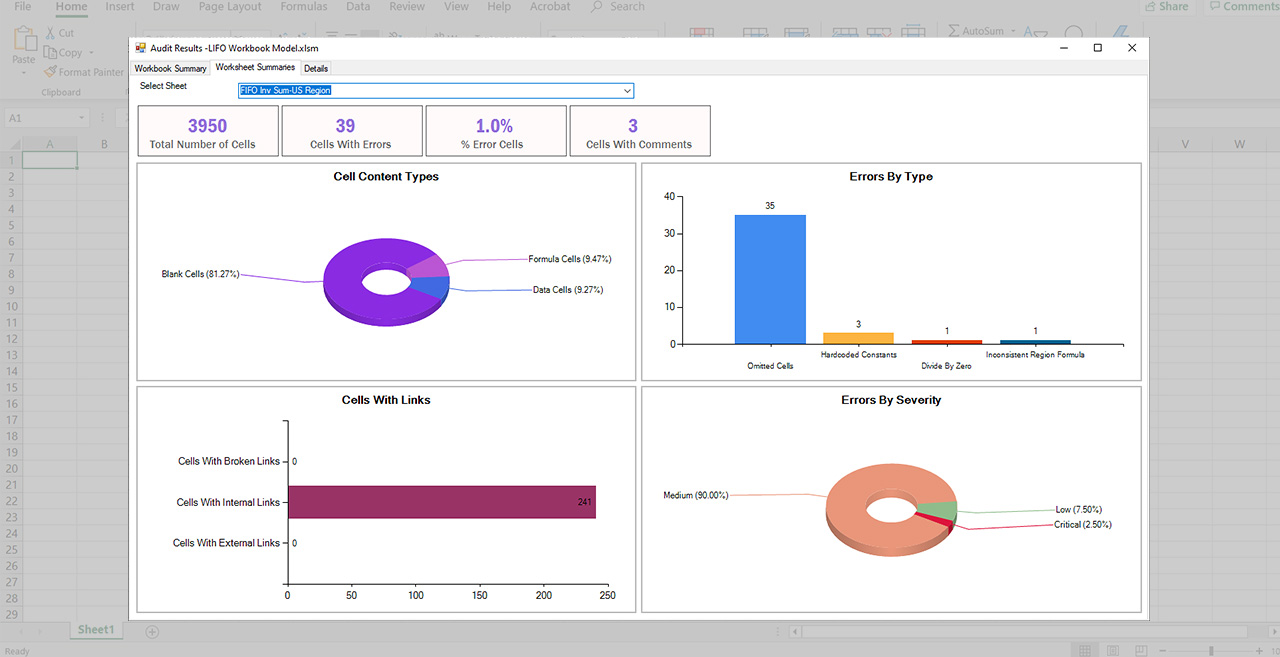Click the Cells With Internal Links bar
The width and height of the screenshot is (1280, 657).
(441, 502)
